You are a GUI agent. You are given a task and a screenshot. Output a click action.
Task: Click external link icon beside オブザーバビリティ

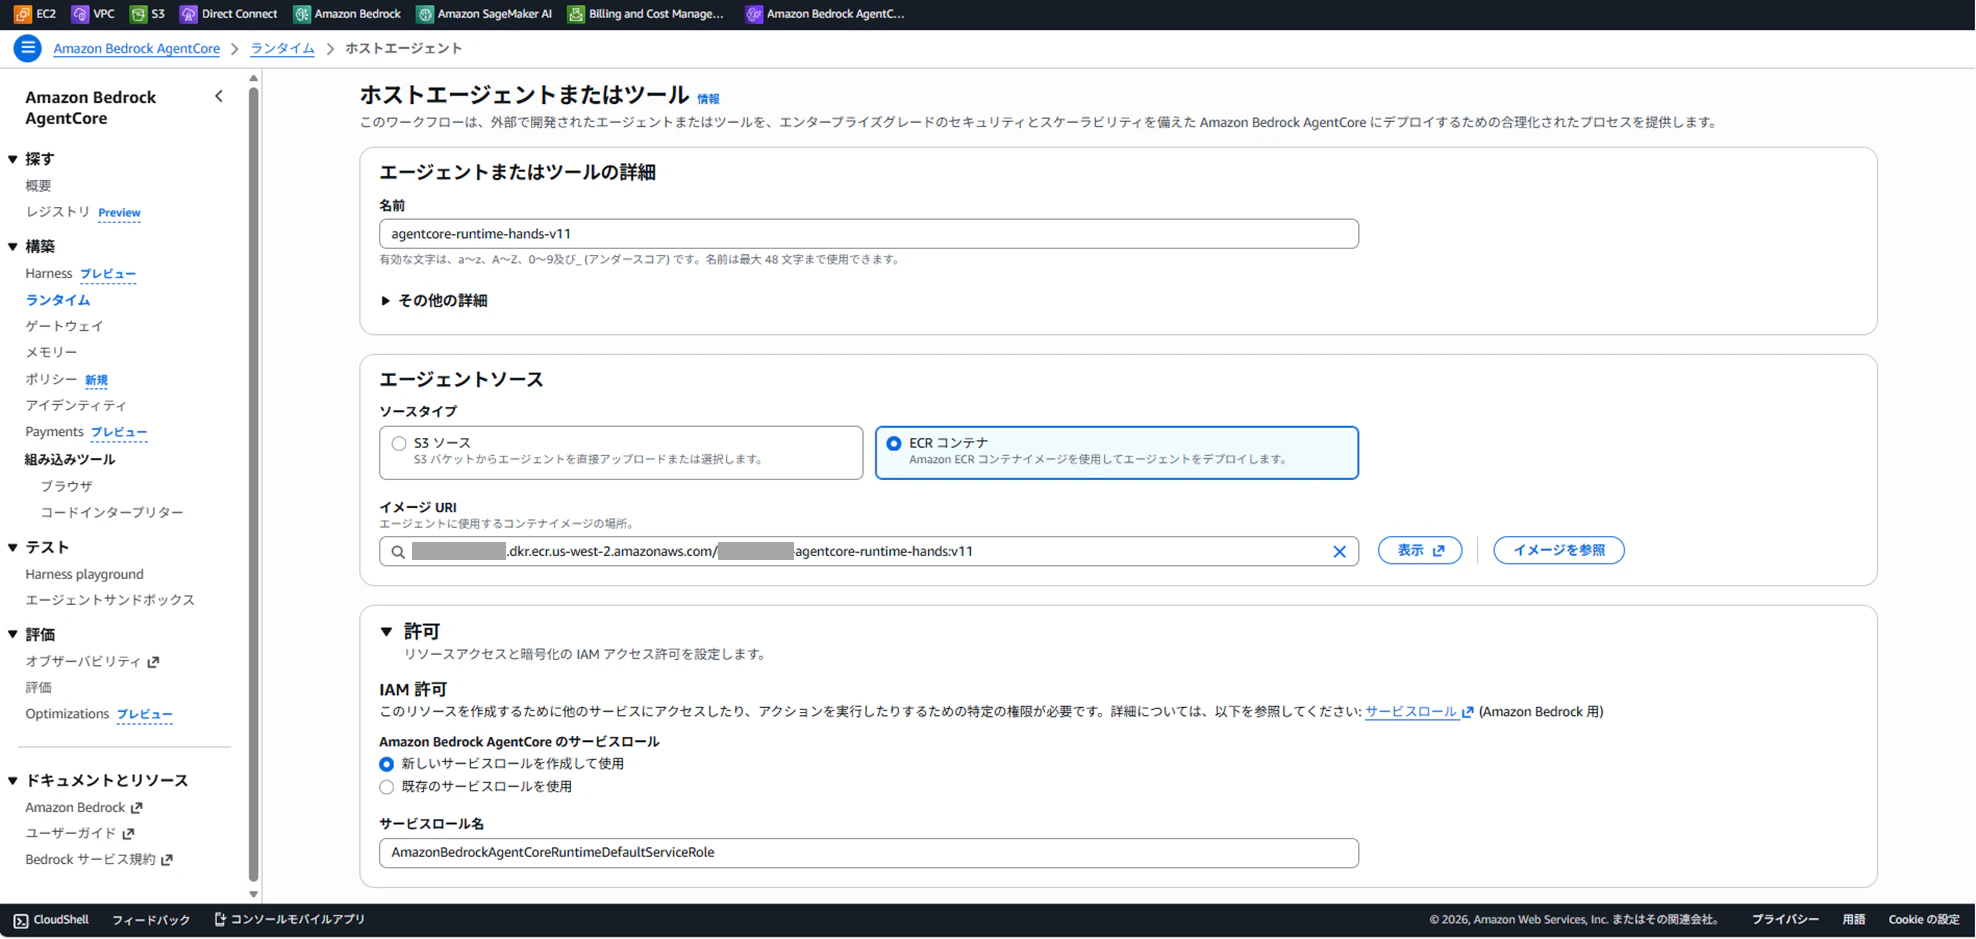coord(153,662)
